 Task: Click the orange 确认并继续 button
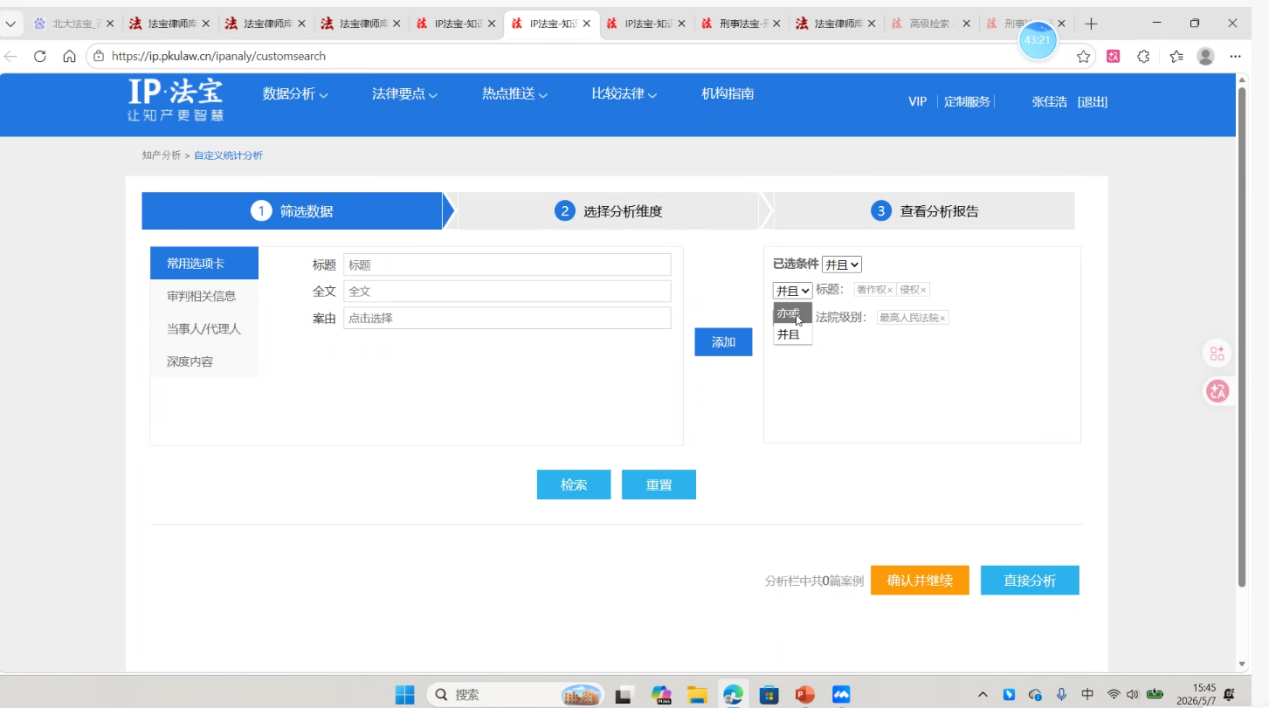click(x=920, y=580)
